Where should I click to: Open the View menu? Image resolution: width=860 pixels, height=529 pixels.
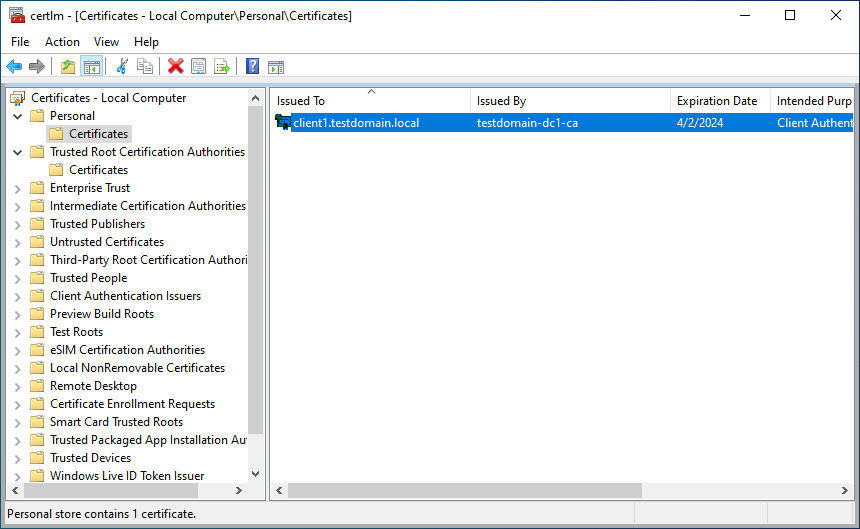tap(106, 42)
